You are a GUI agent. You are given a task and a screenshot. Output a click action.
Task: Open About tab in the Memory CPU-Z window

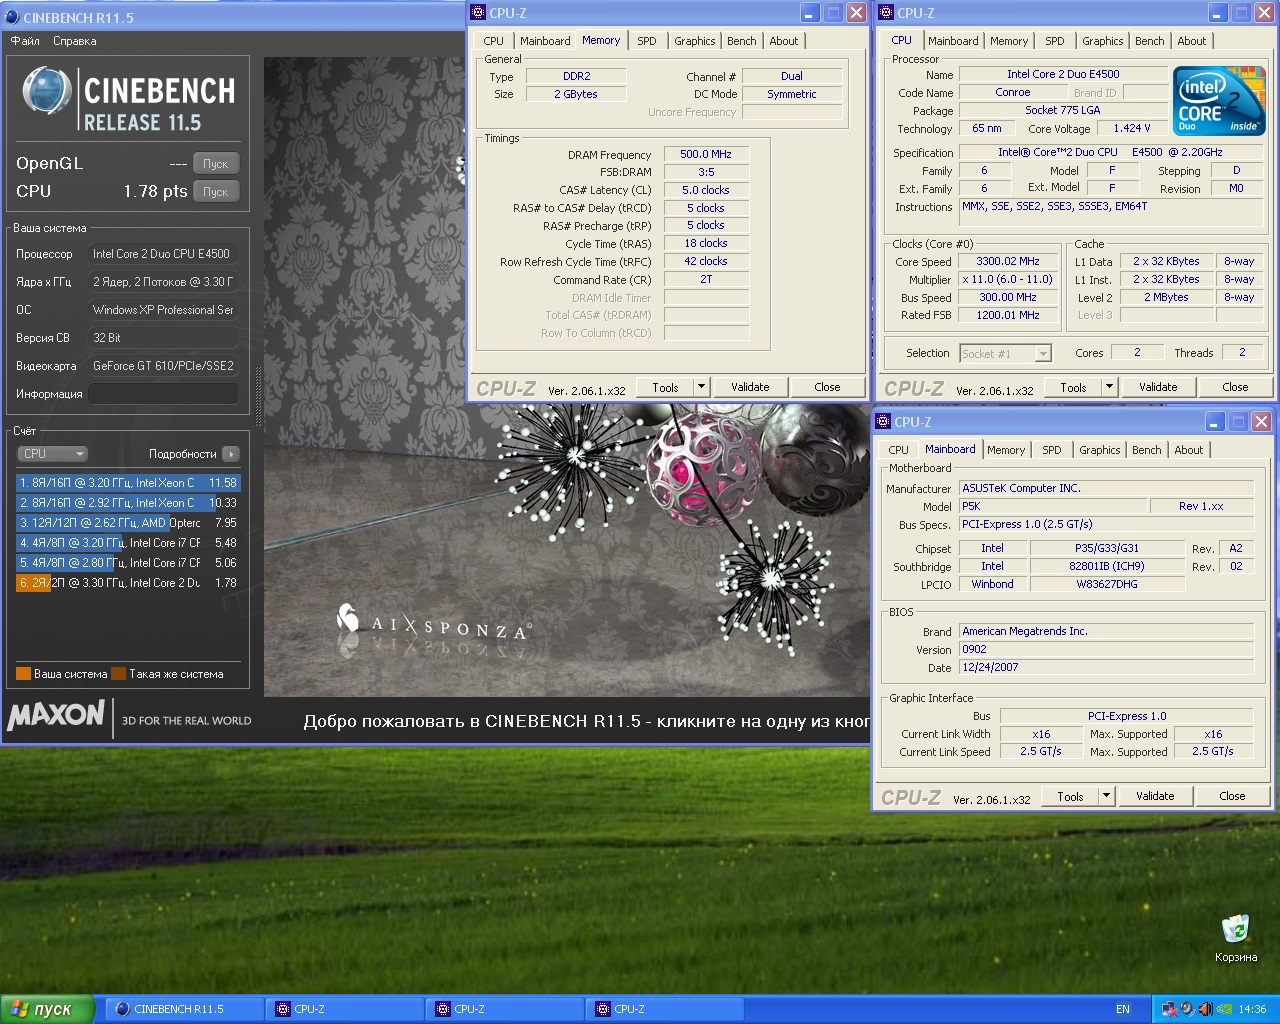pos(784,41)
